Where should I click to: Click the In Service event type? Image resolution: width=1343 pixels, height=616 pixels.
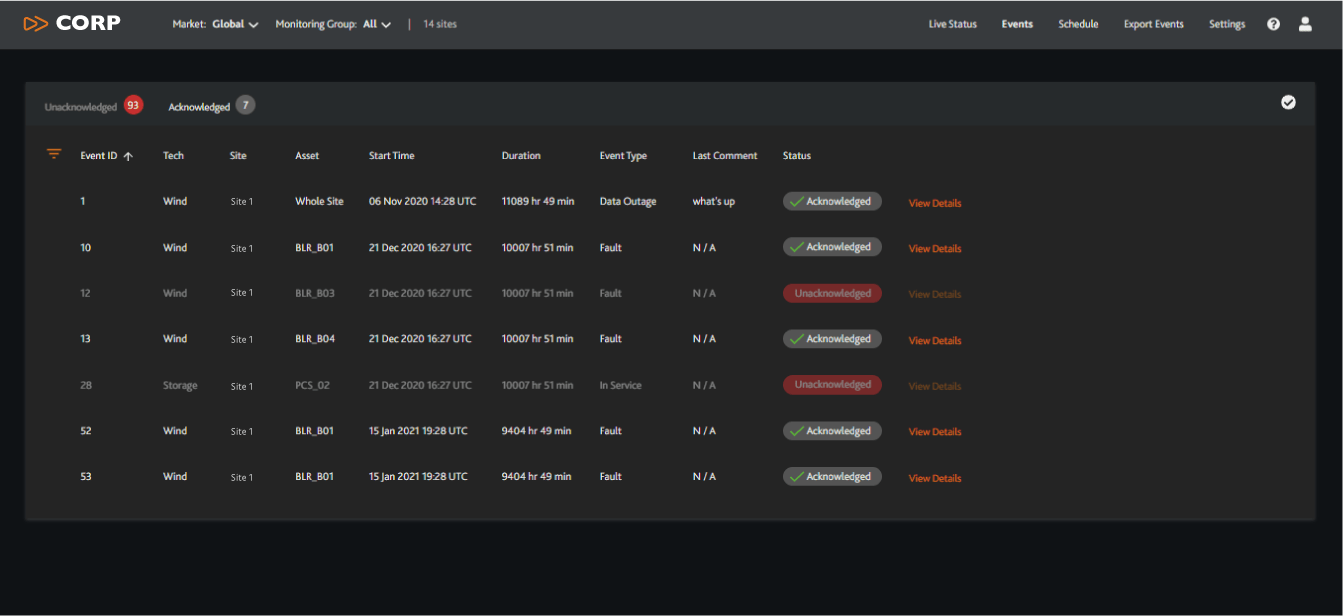pyautogui.click(x=620, y=386)
